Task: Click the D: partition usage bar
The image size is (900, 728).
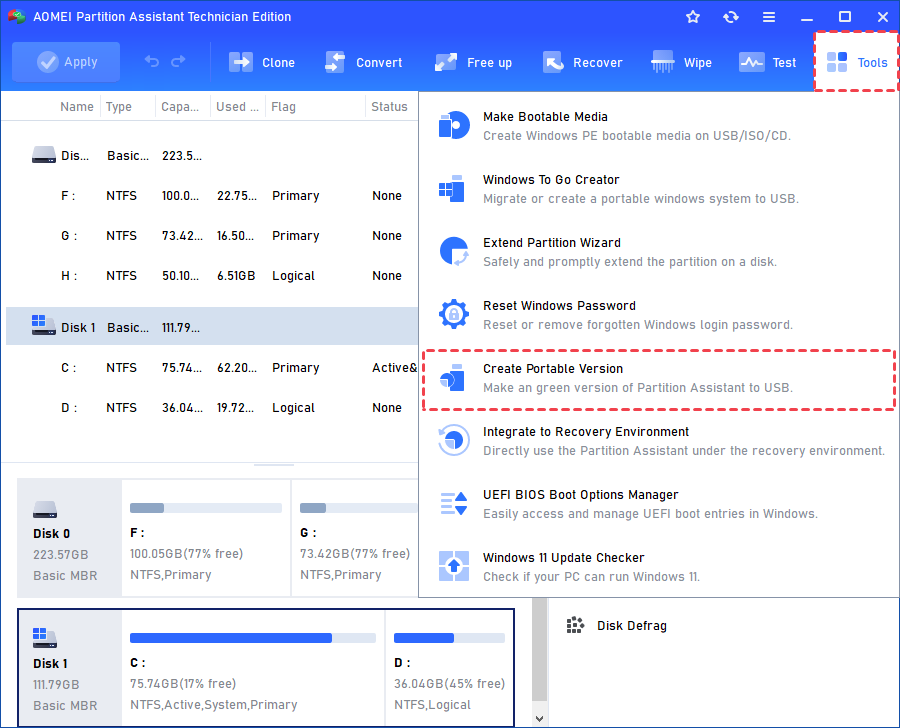Action: coord(449,638)
